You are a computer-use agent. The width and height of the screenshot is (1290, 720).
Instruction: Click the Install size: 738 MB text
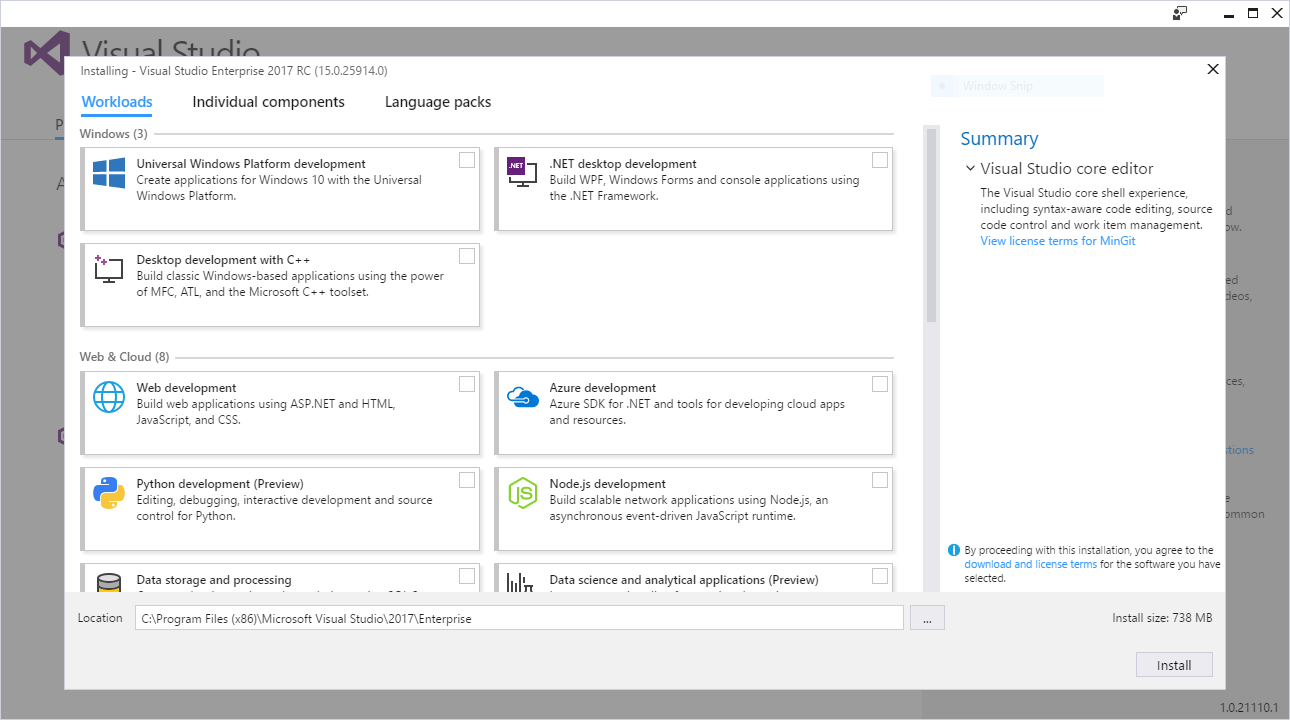(1162, 618)
